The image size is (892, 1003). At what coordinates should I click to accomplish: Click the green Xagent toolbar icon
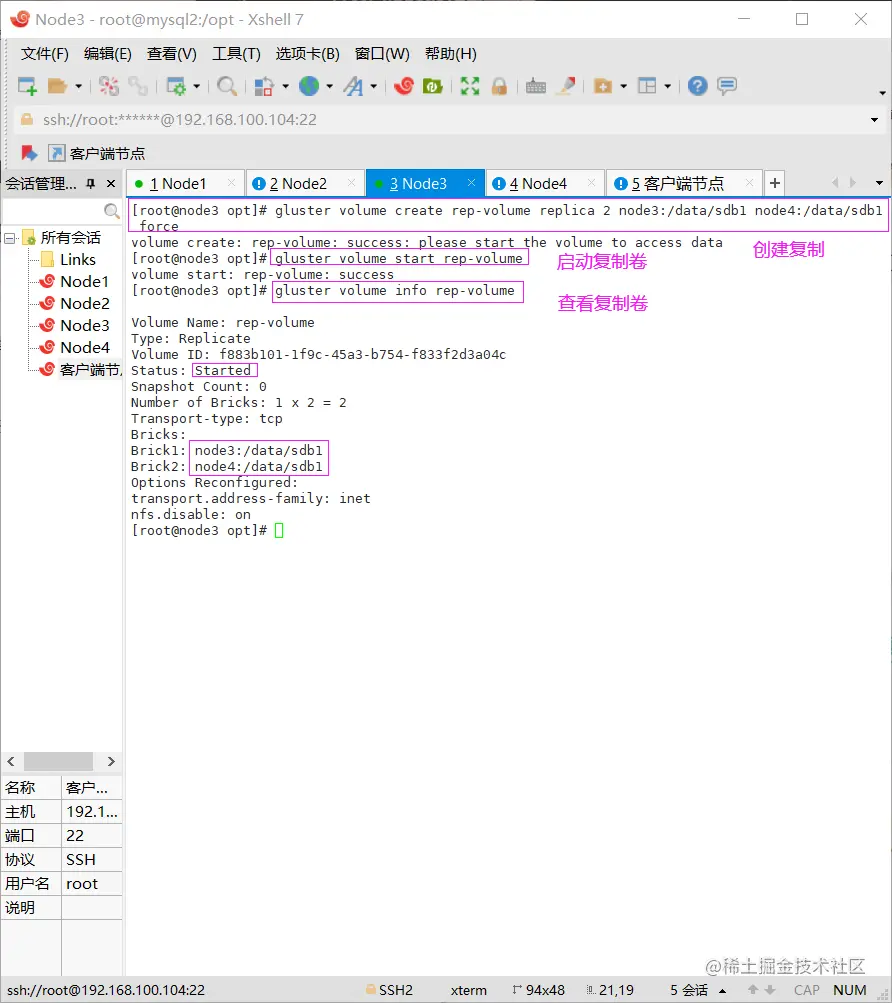(x=433, y=86)
